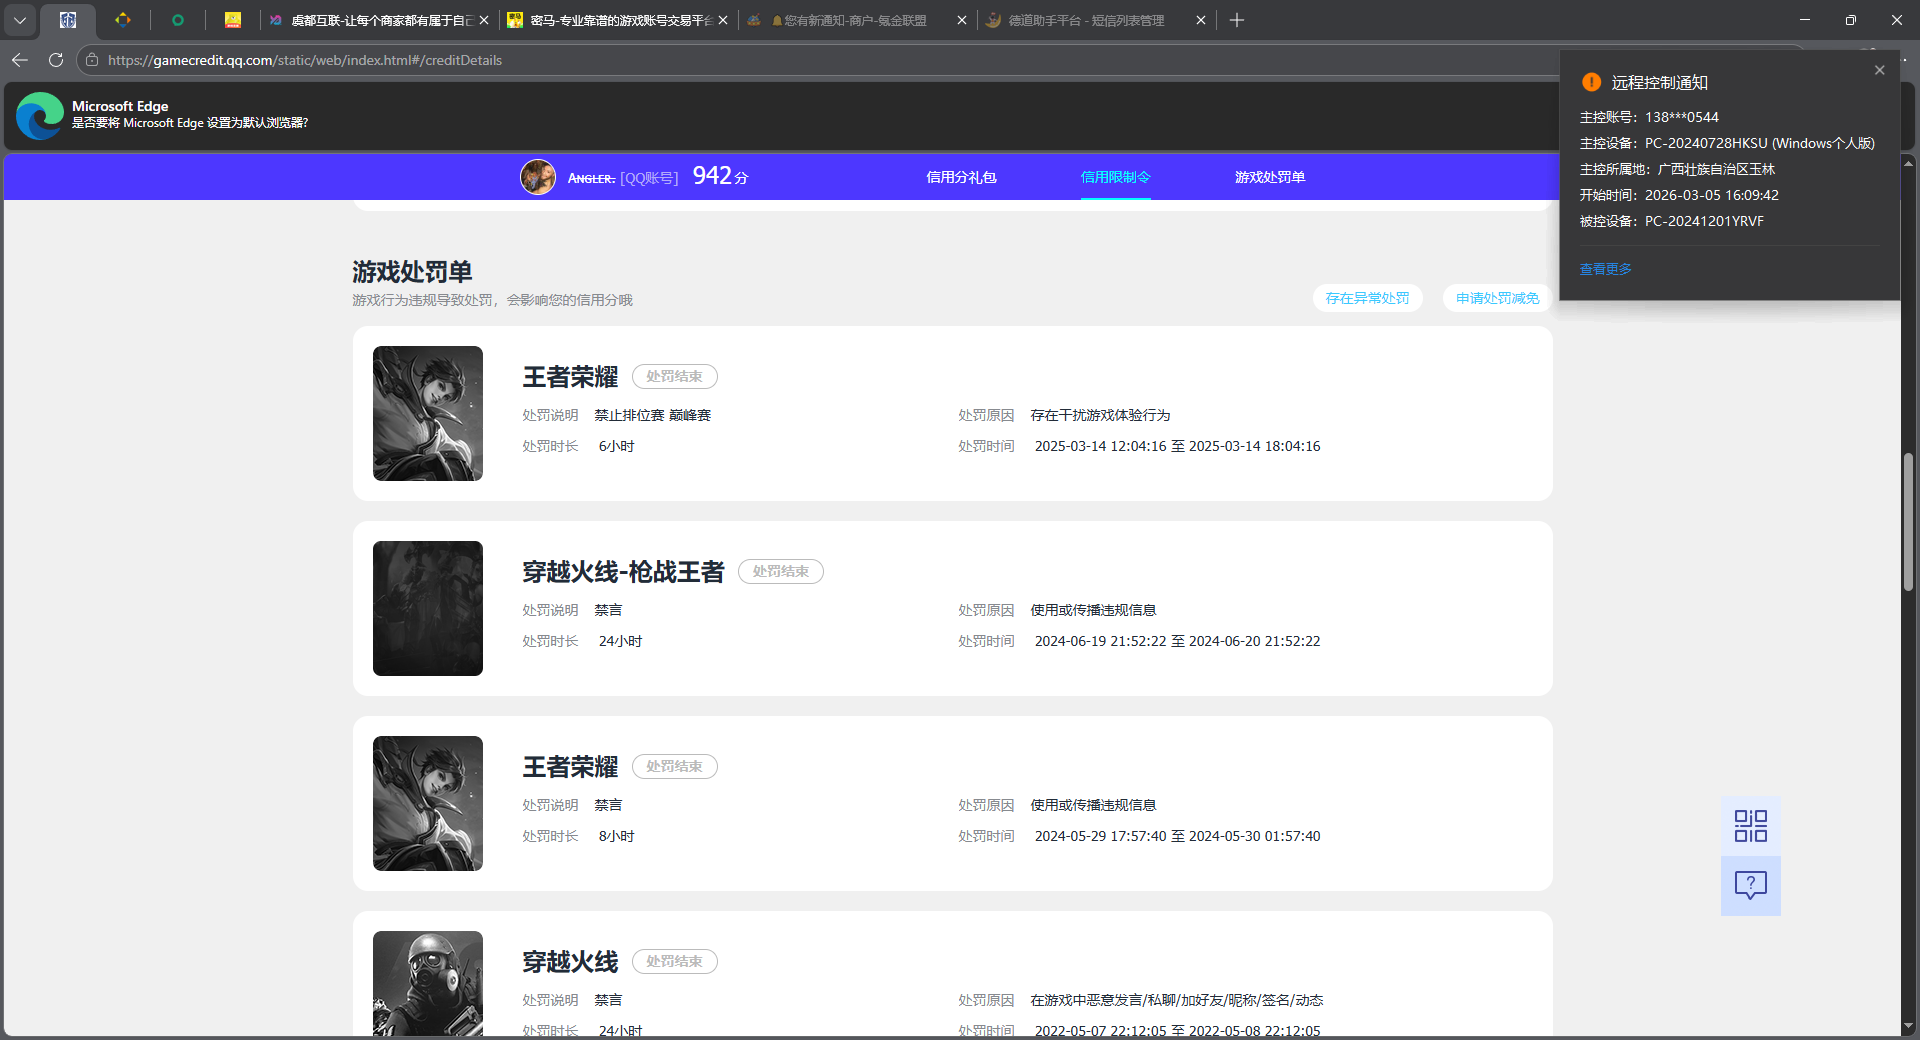The width and height of the screenshot is (1920, 1040).
Task: Click the site info lock icon
Action: tap(92, 60)
